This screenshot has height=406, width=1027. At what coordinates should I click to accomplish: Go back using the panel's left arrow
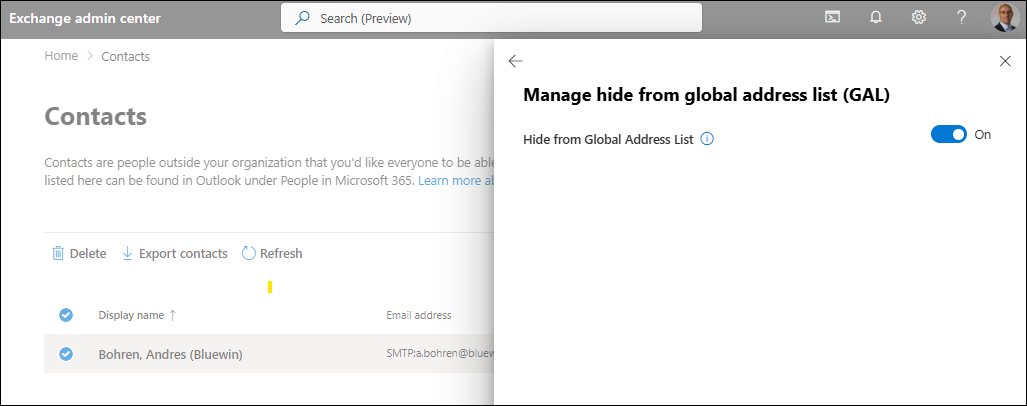click(x=515, y=61)
